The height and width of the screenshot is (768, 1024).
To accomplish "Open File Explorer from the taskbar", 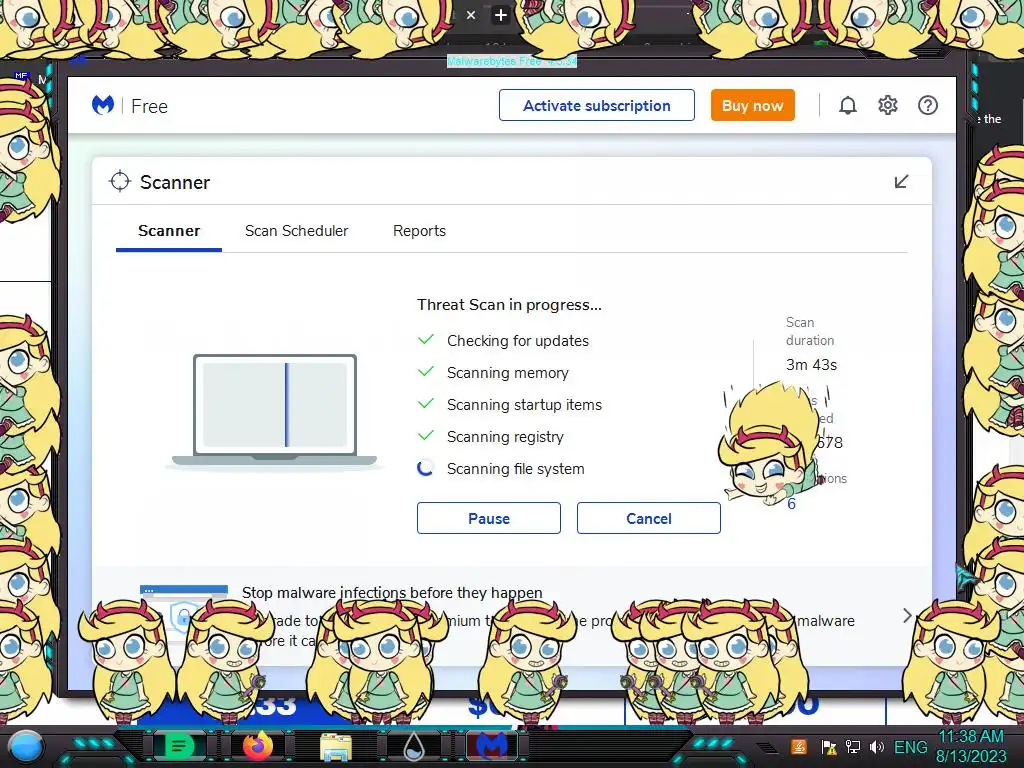I will 336,747.
